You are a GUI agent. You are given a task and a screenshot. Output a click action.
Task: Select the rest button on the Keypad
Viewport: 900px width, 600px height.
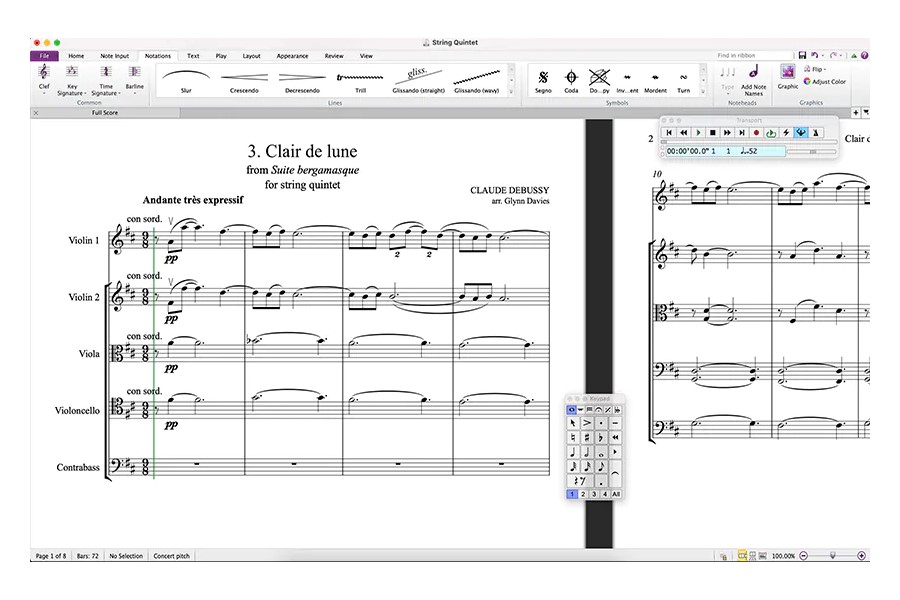pyautogui.click(x=580, y=481)
